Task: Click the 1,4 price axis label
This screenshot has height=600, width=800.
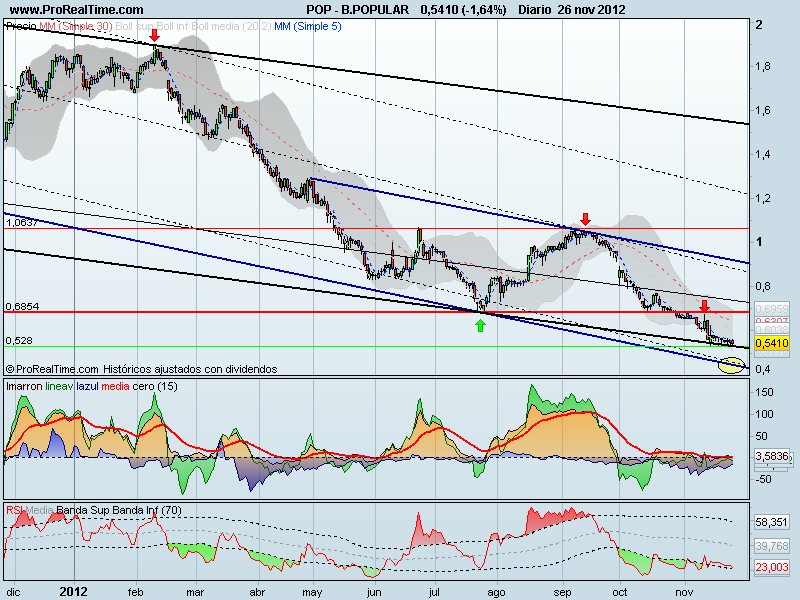Action: (762, 154)
